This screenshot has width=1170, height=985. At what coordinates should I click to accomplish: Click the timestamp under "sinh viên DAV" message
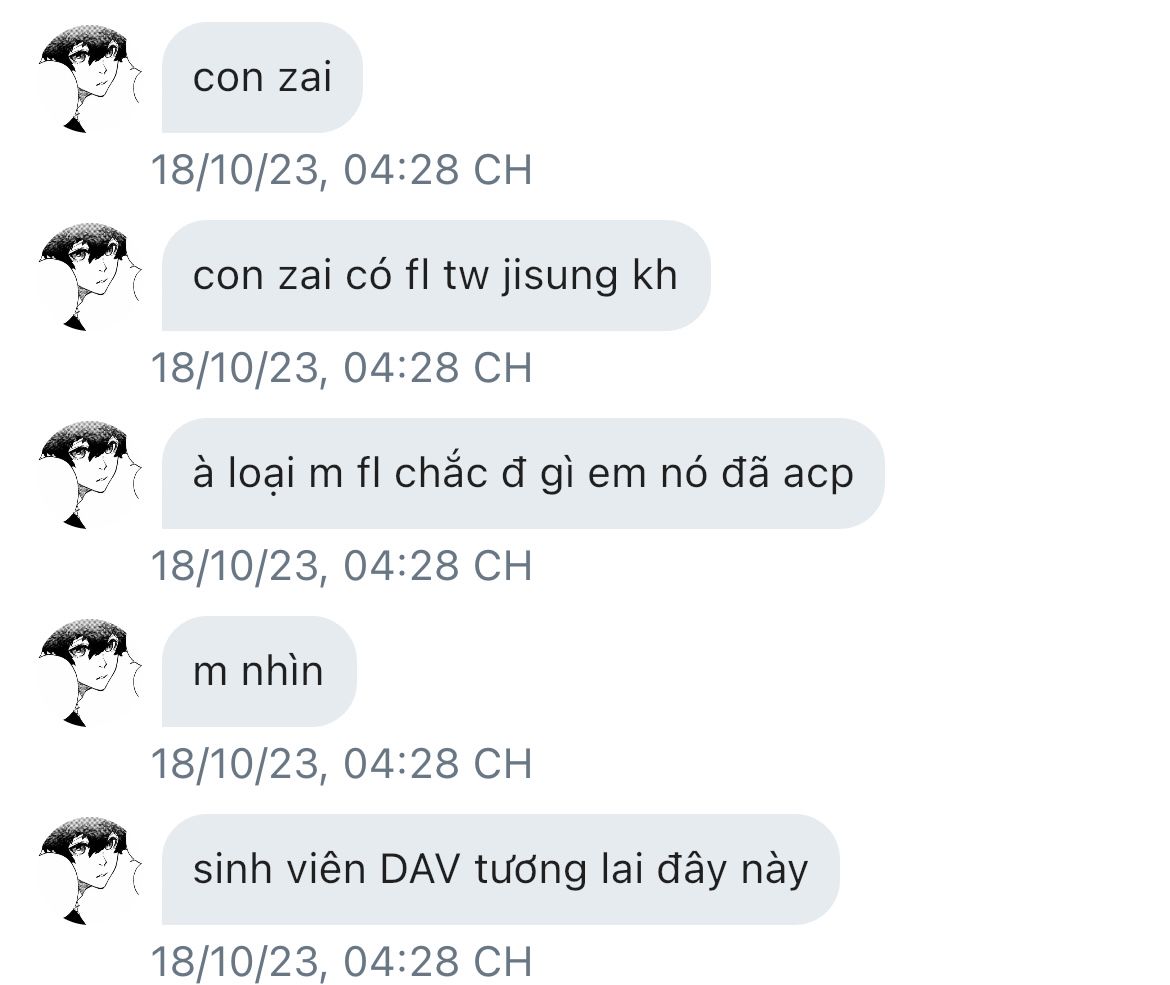[342, 960]
